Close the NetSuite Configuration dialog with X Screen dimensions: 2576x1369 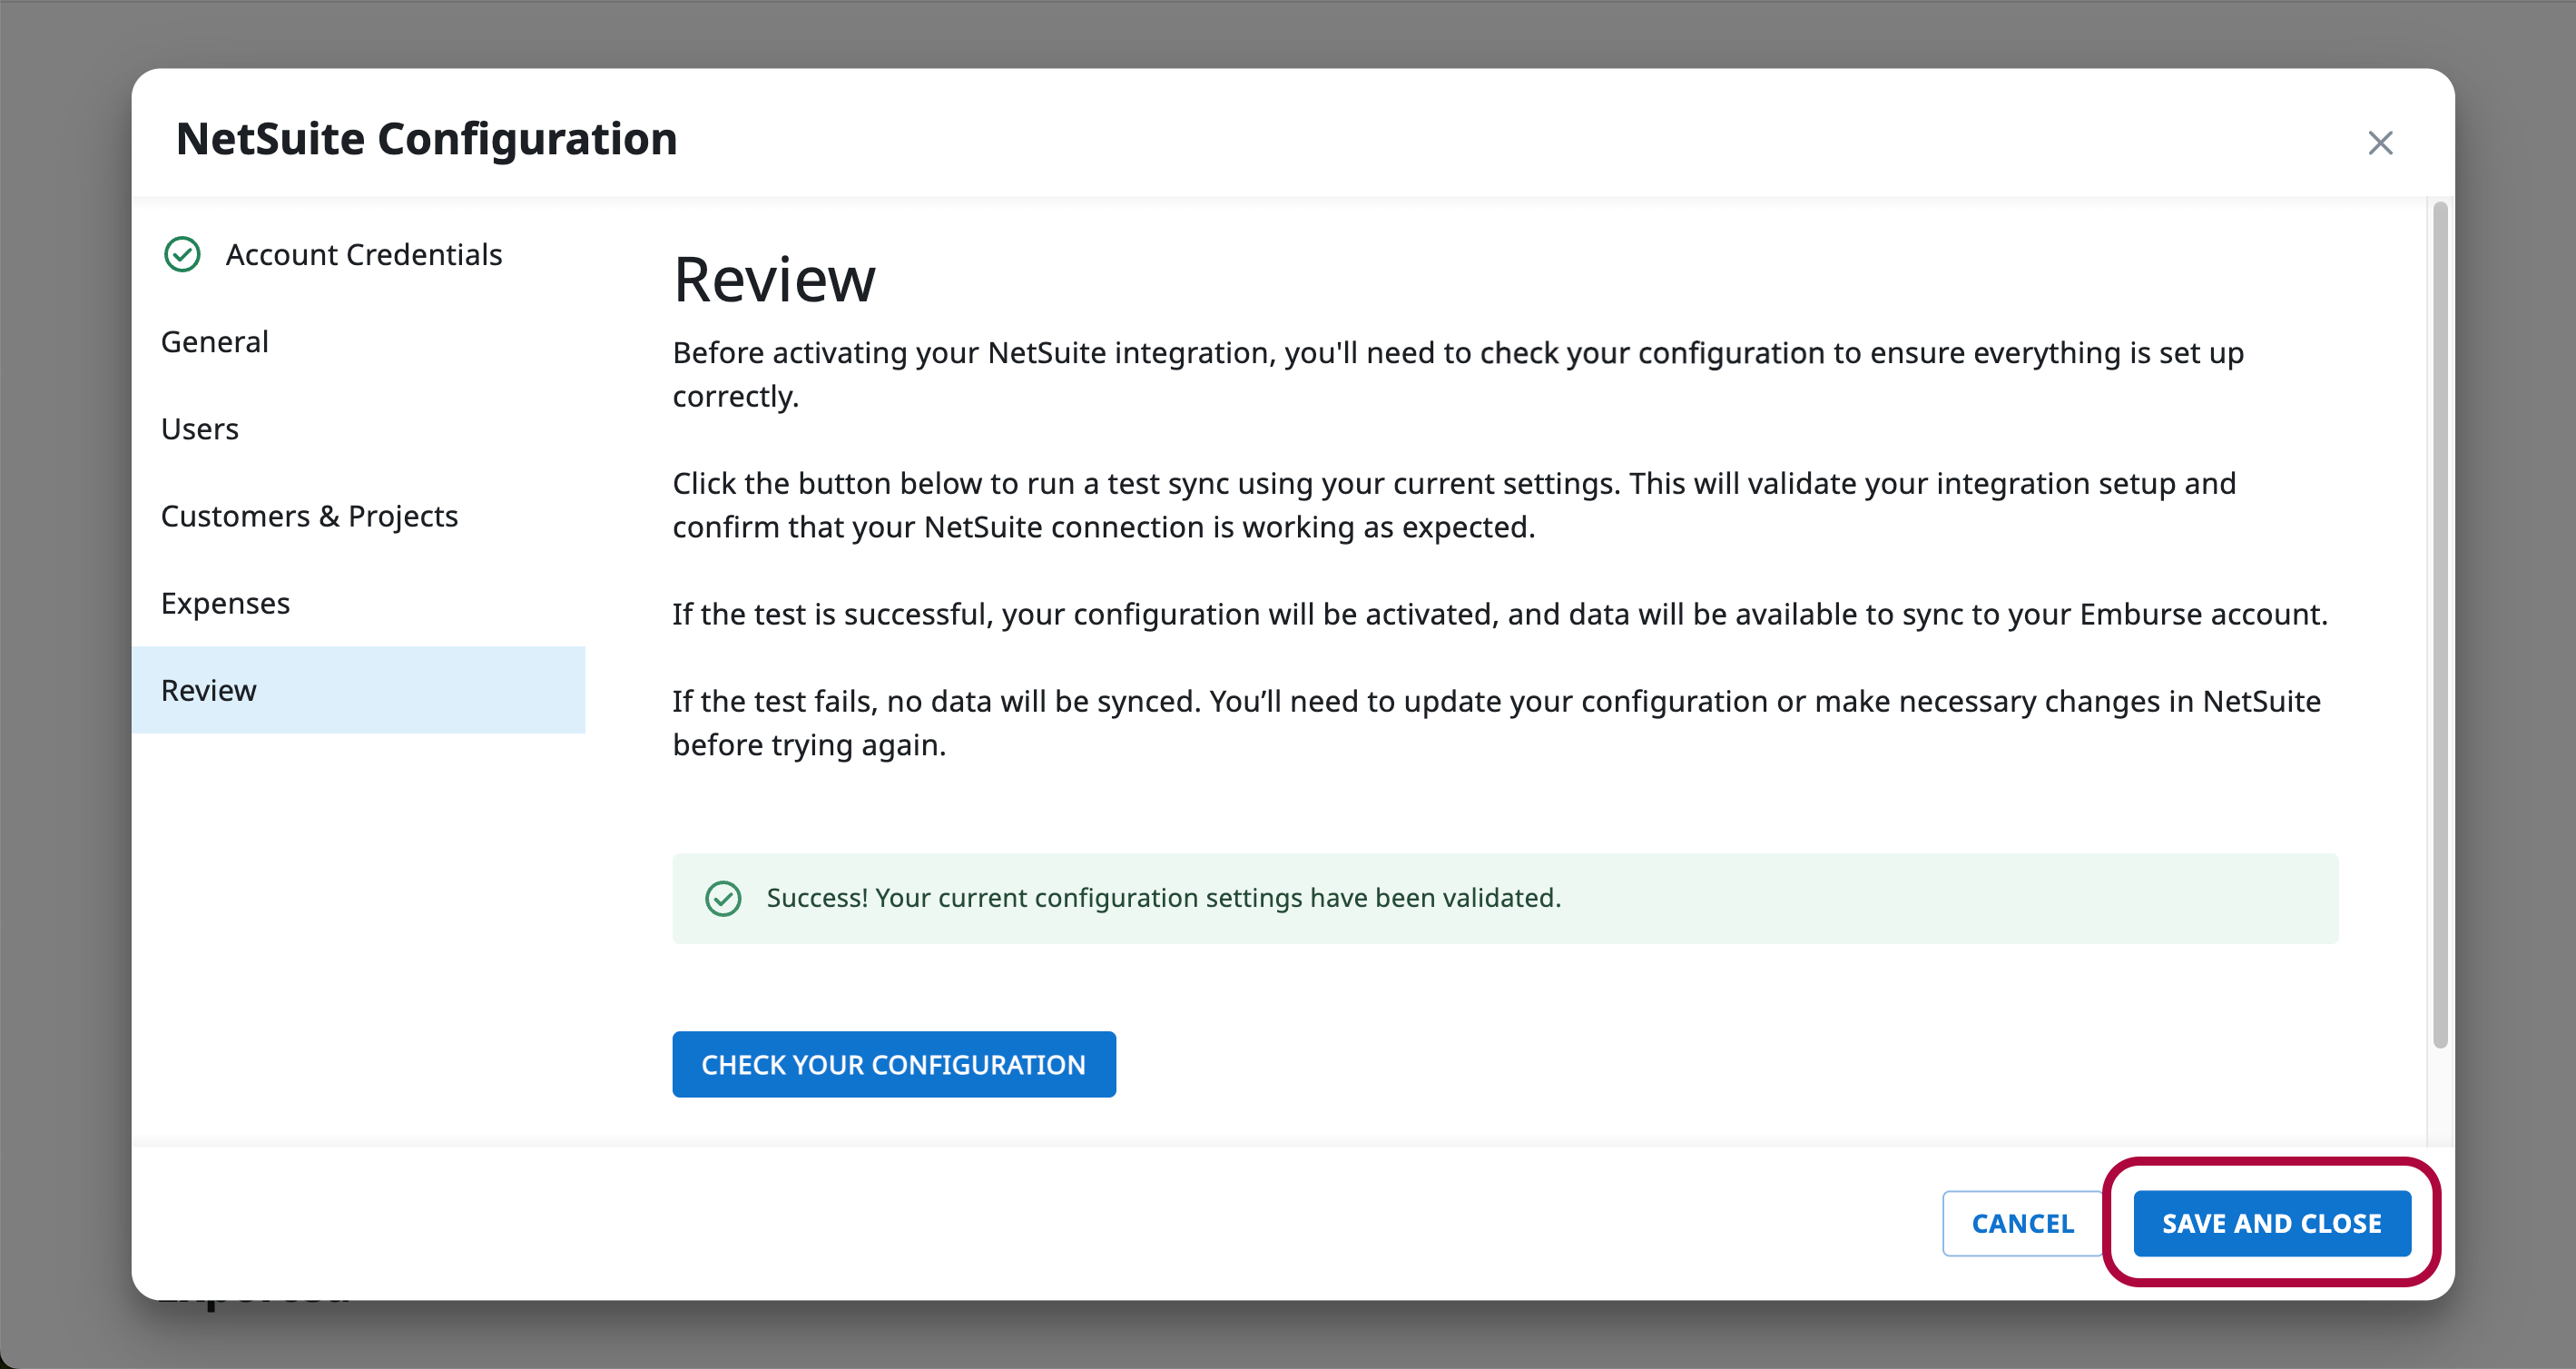point(2379,143)
